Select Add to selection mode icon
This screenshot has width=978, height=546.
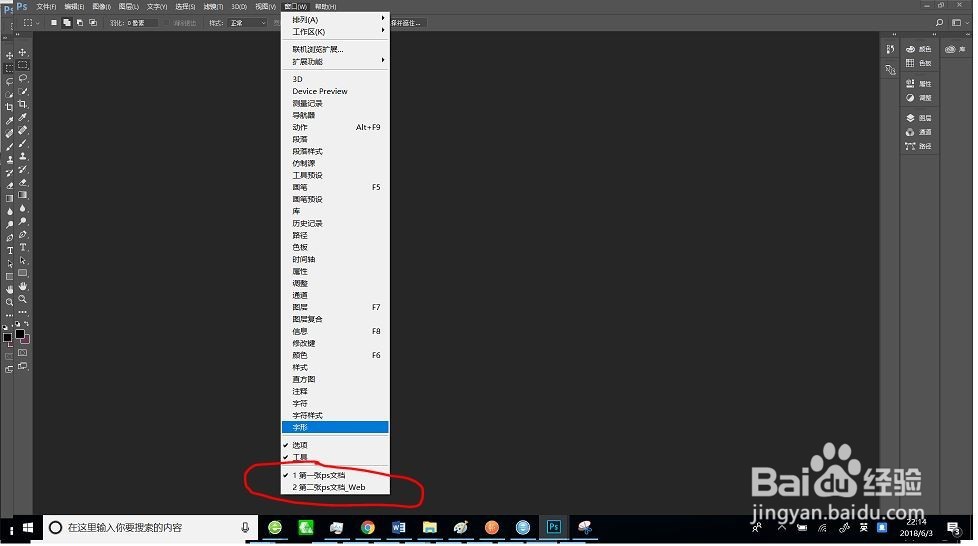pos(67,23)
